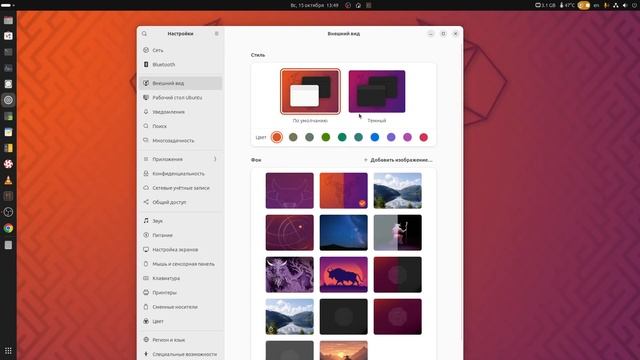Click the home icon in the top bar
This screenshot has width=640, height=360.
tap(358, 5)
